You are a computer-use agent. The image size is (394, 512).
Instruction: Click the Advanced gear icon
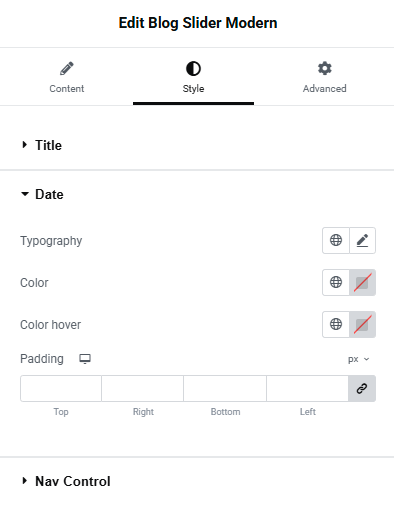tap(325, 68)
